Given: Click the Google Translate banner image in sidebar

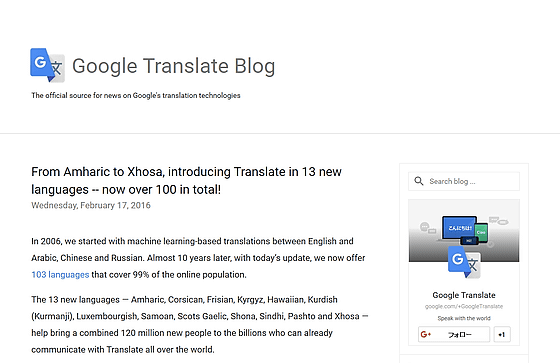Looking at the screenshot, I should (464, 231).
